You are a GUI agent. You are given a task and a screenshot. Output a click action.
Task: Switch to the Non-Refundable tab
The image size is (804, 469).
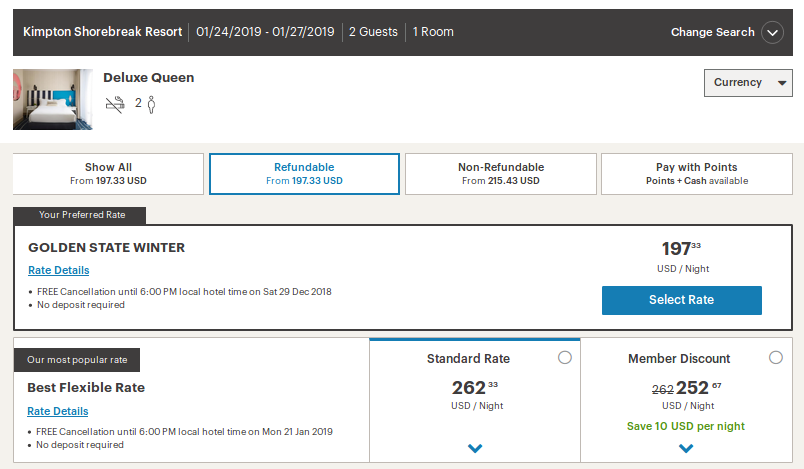(x=500, y=174)
